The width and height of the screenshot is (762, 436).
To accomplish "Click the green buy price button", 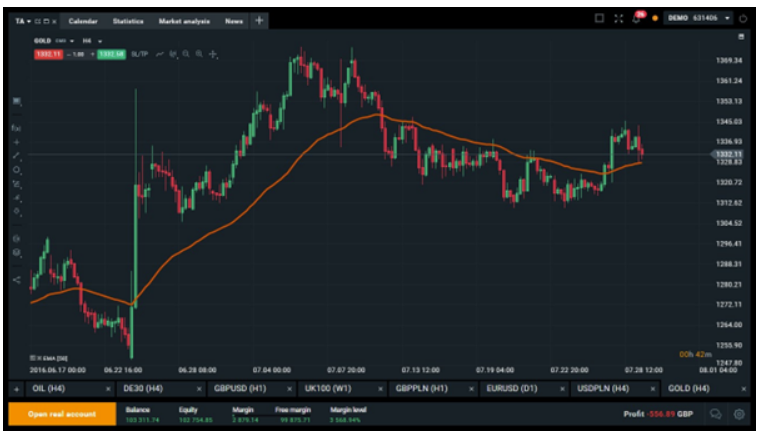I will [111, 54].
